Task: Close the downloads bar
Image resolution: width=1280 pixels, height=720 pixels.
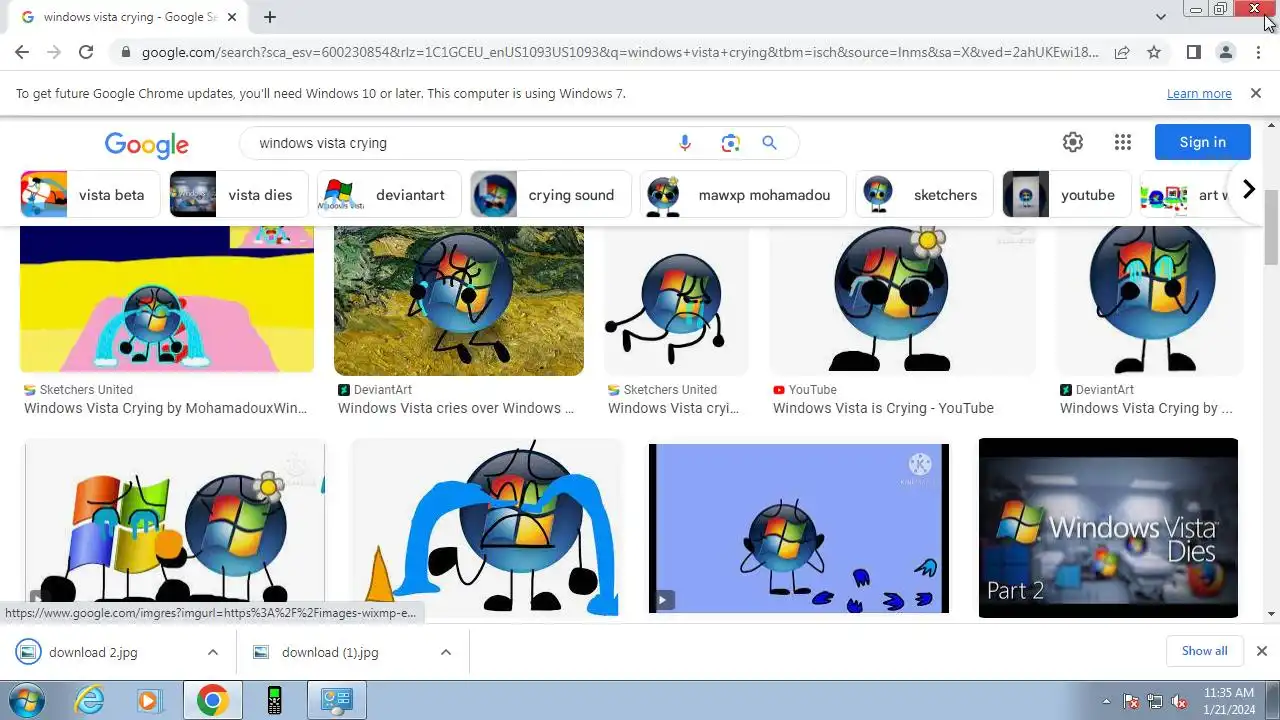Action: coord(1261,651)
